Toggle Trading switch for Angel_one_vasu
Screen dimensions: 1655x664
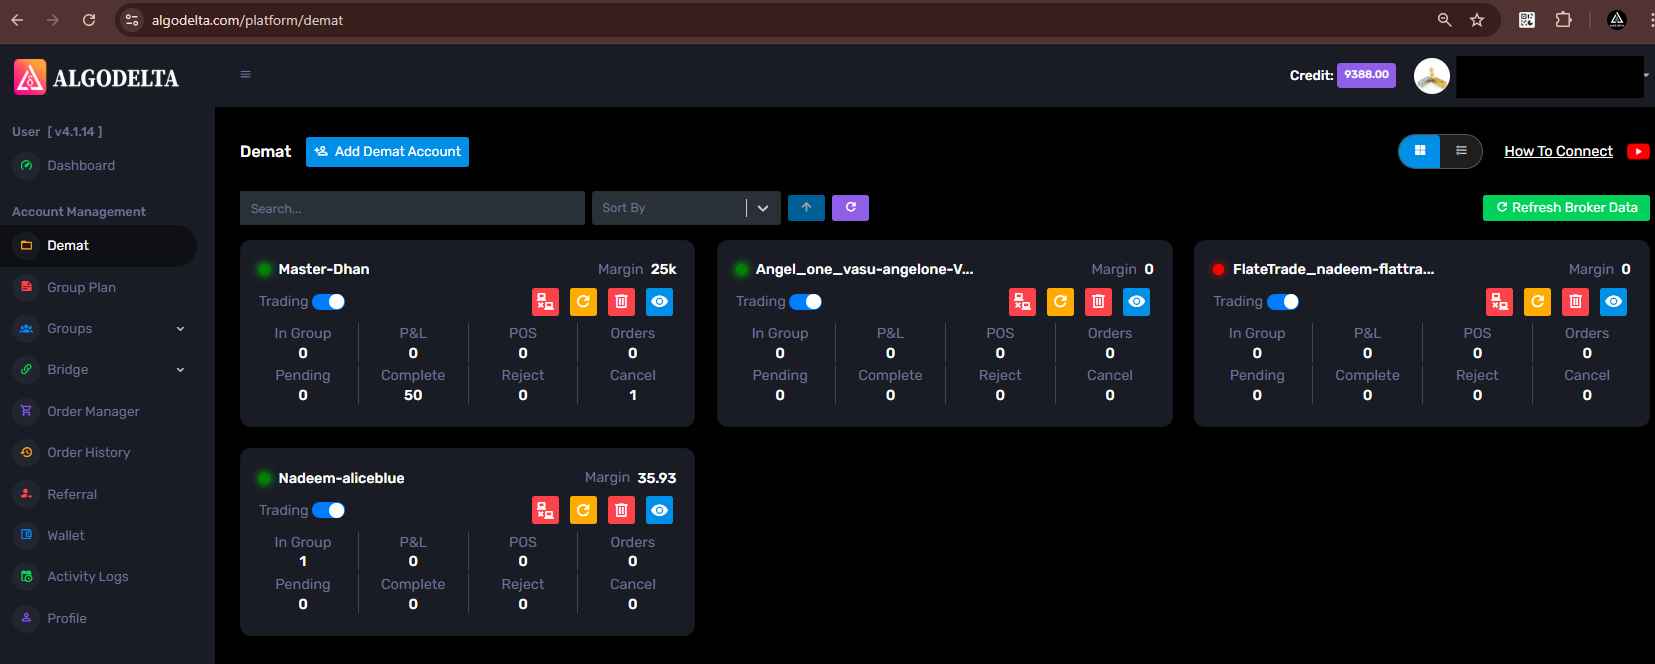coord(806,302)
